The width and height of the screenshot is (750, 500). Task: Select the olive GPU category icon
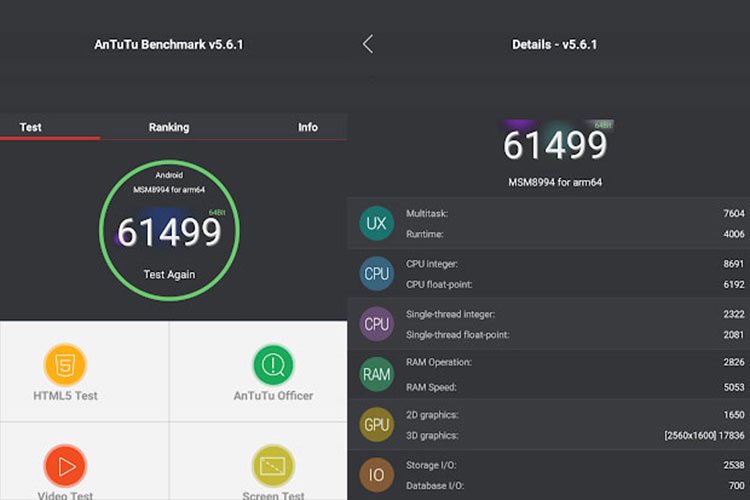[376, 424]
